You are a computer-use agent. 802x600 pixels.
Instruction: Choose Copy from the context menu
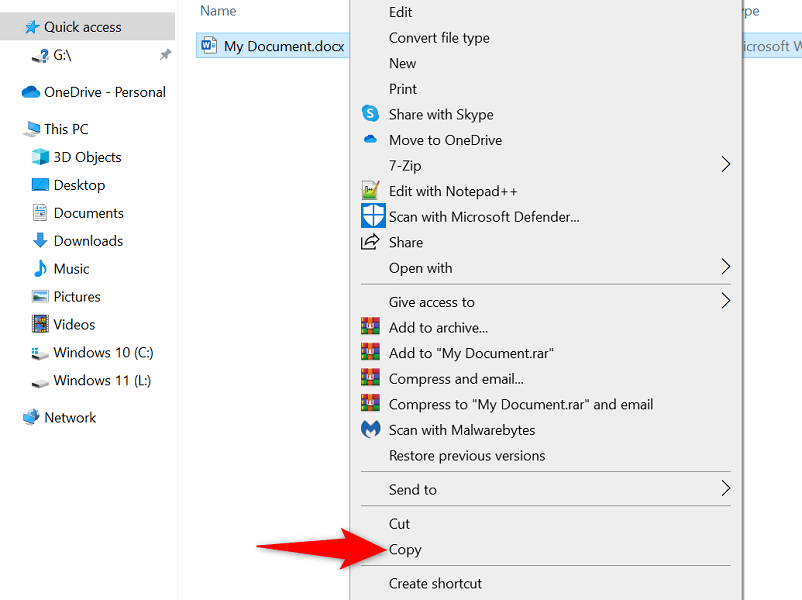pos(405,549)
